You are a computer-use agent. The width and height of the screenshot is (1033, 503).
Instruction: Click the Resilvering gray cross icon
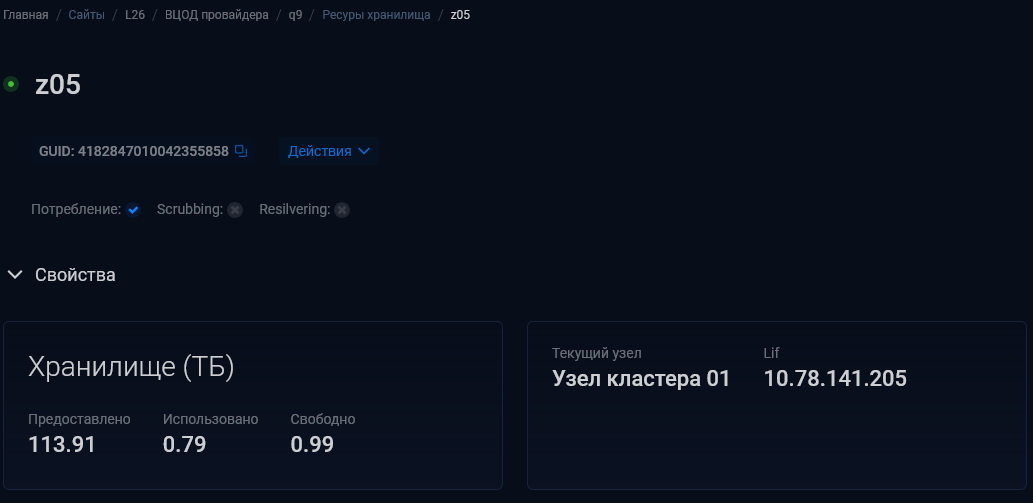point(341,210)
